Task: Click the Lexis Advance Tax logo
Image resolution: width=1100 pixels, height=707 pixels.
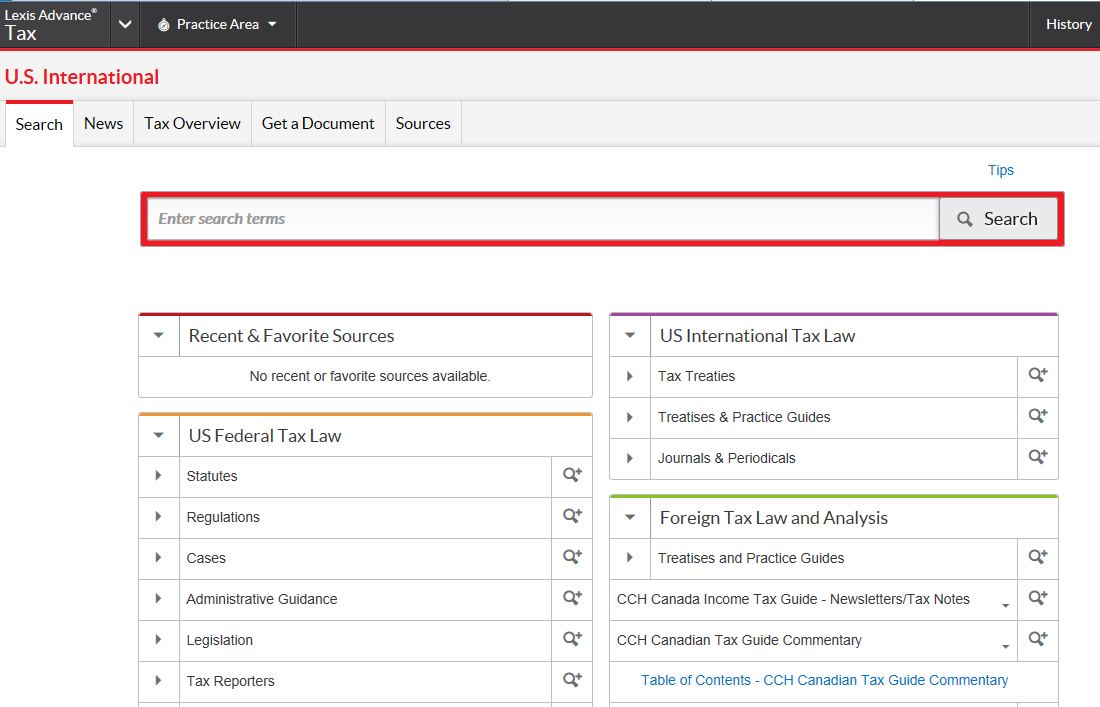Action: point(51,25)
